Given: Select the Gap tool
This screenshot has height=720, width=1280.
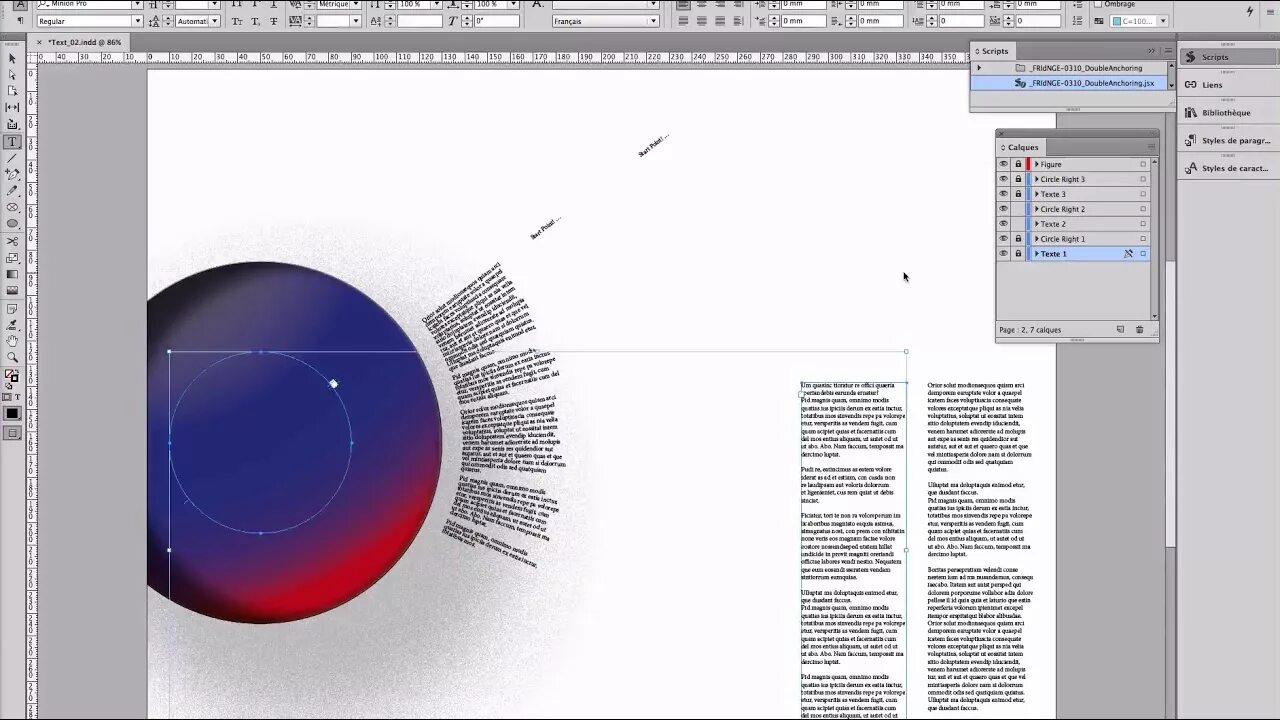Looking at the screenshot, I should pyautogui.click(x=12, y=107).
